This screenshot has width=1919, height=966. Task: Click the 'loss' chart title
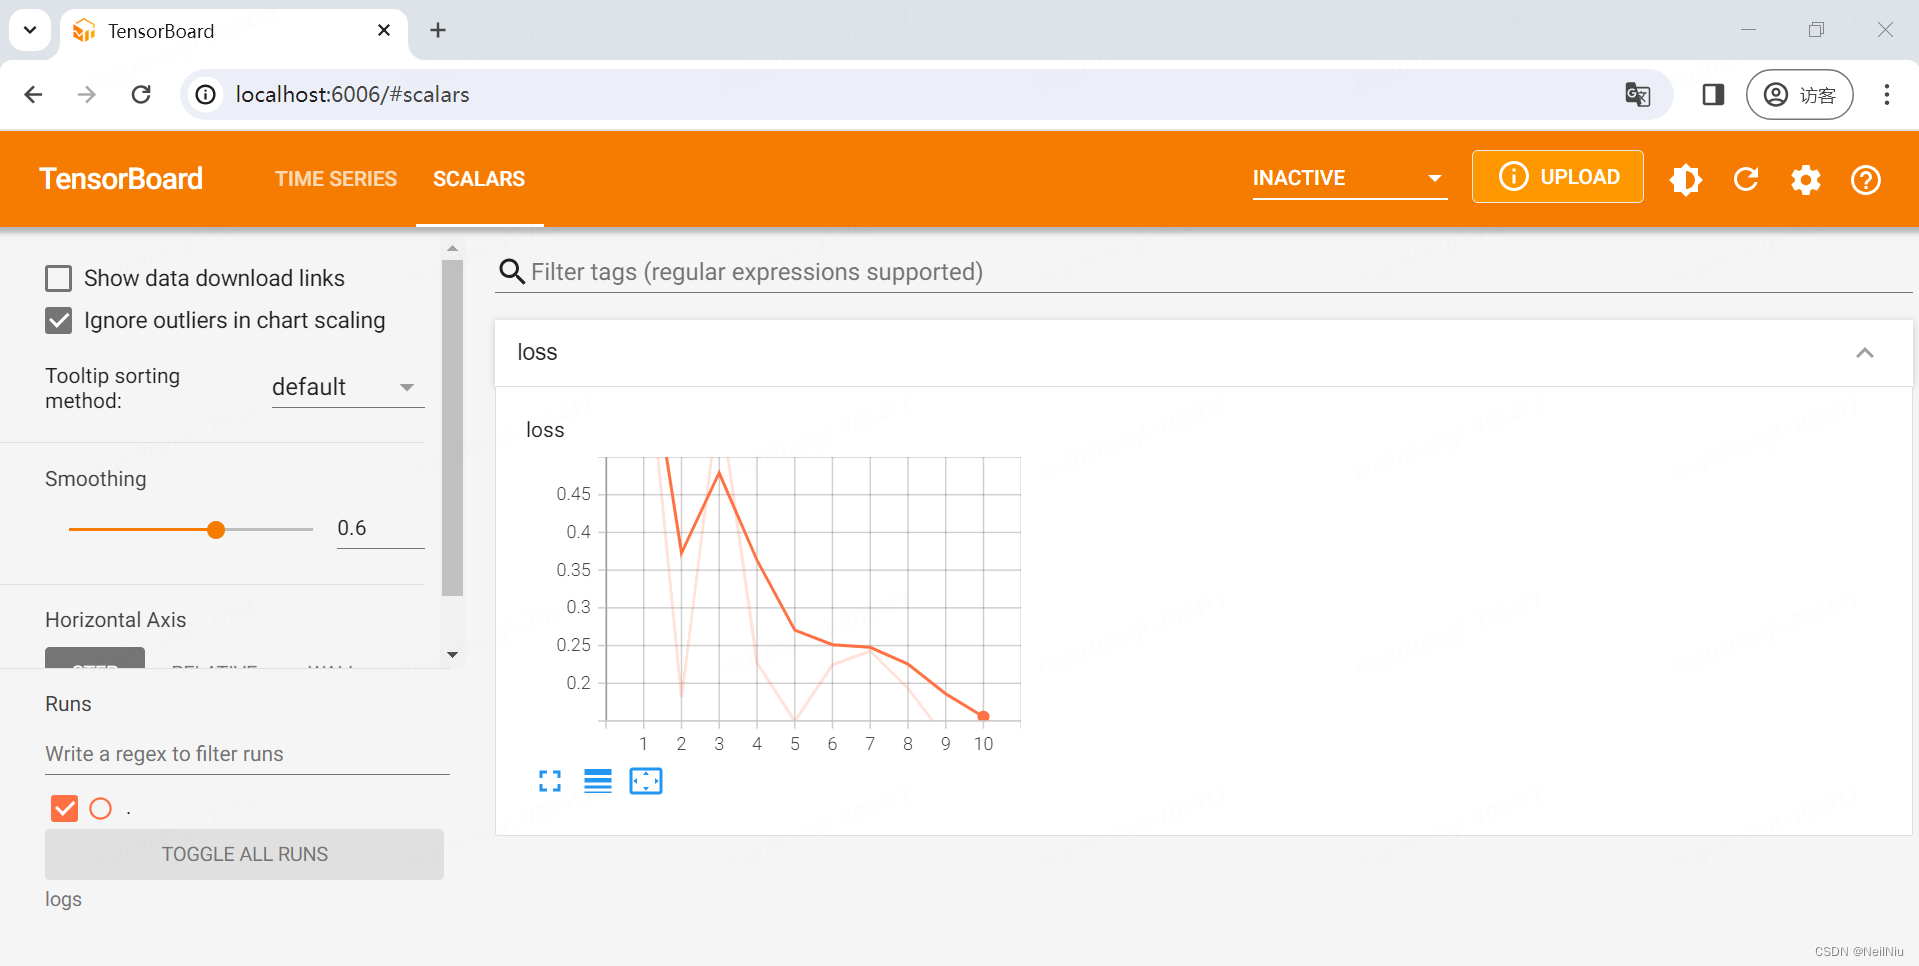[x=545, y=430]
